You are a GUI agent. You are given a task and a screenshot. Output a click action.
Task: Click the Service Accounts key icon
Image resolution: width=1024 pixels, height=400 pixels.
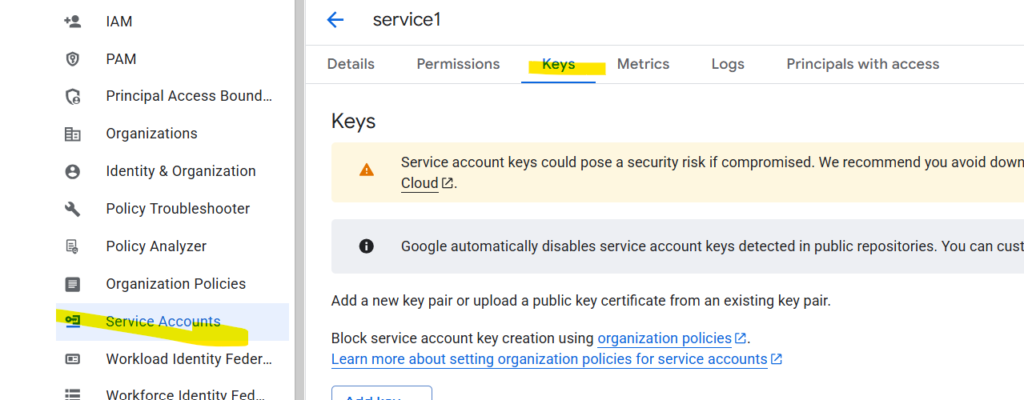tap(72, 321)
